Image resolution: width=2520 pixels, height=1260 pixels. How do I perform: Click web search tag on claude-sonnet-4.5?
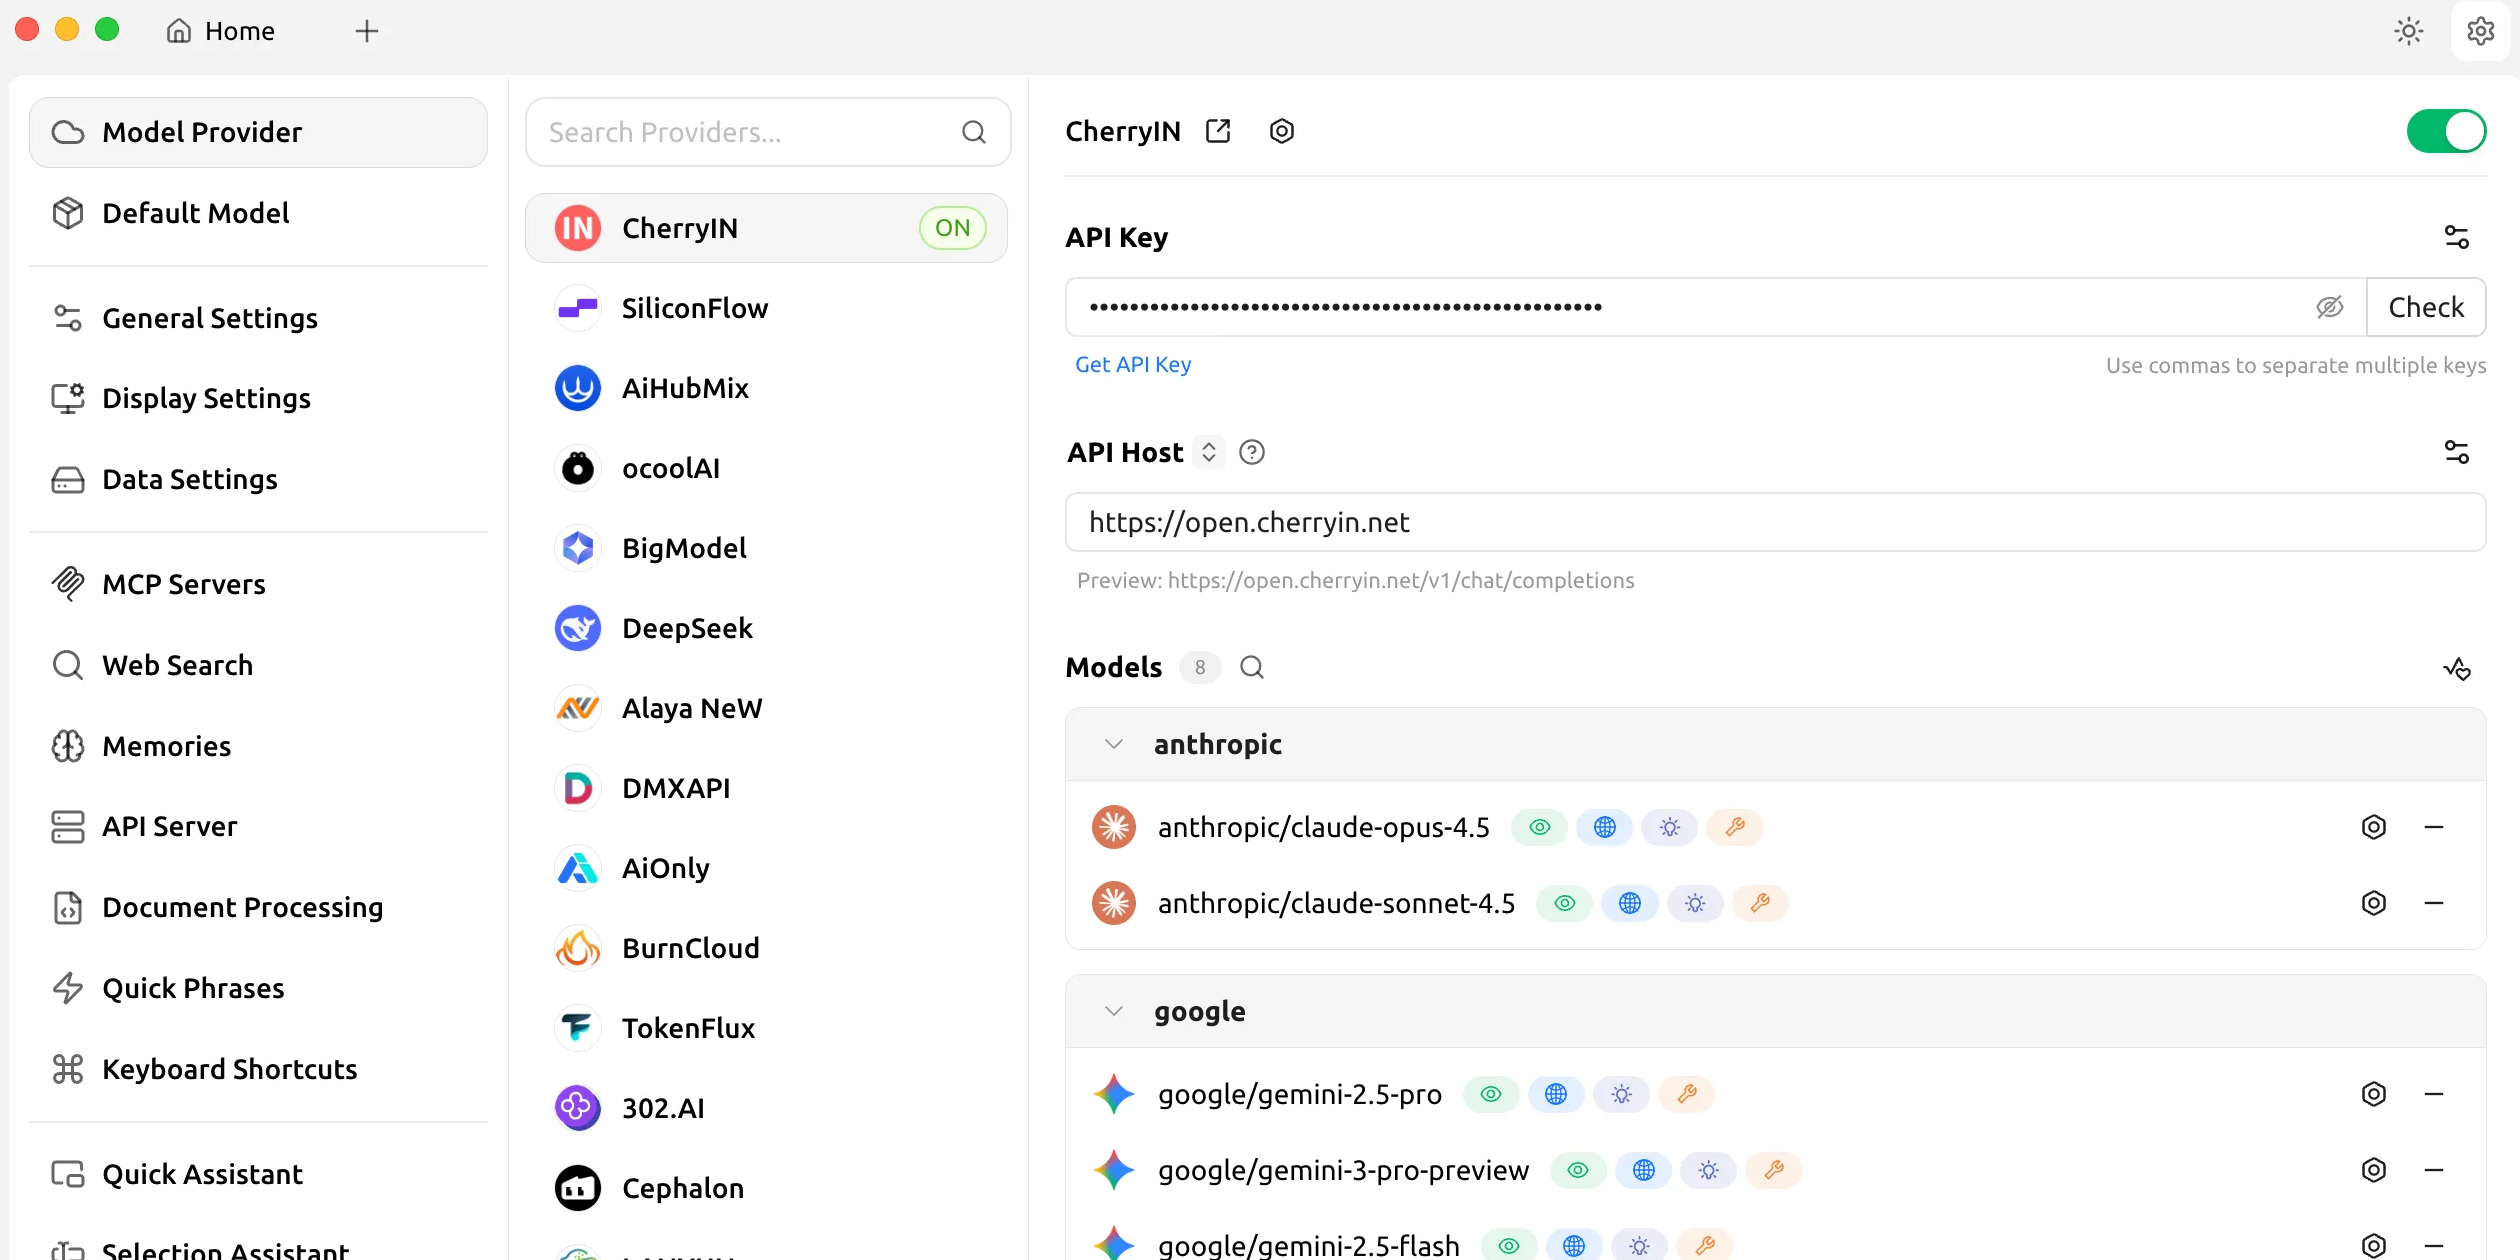coord(1630,903)
